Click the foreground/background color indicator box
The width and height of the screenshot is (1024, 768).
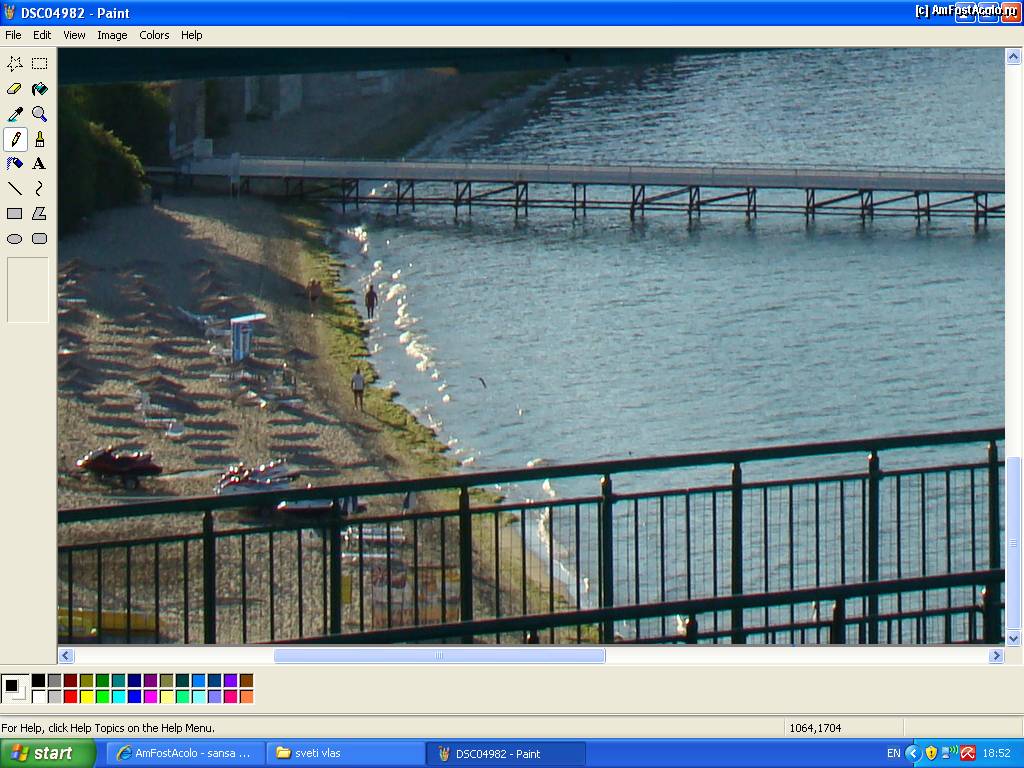click(x=14, y=689)
